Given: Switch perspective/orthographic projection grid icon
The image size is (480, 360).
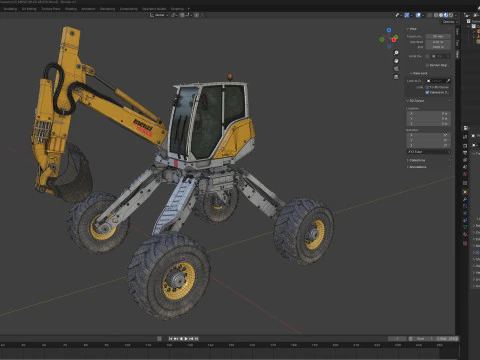Looking at the screenshot, I should tap(396, 77).
